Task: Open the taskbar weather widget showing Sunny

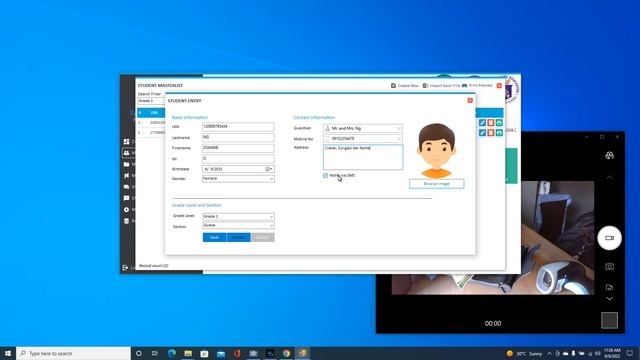Action: [524, 353]
